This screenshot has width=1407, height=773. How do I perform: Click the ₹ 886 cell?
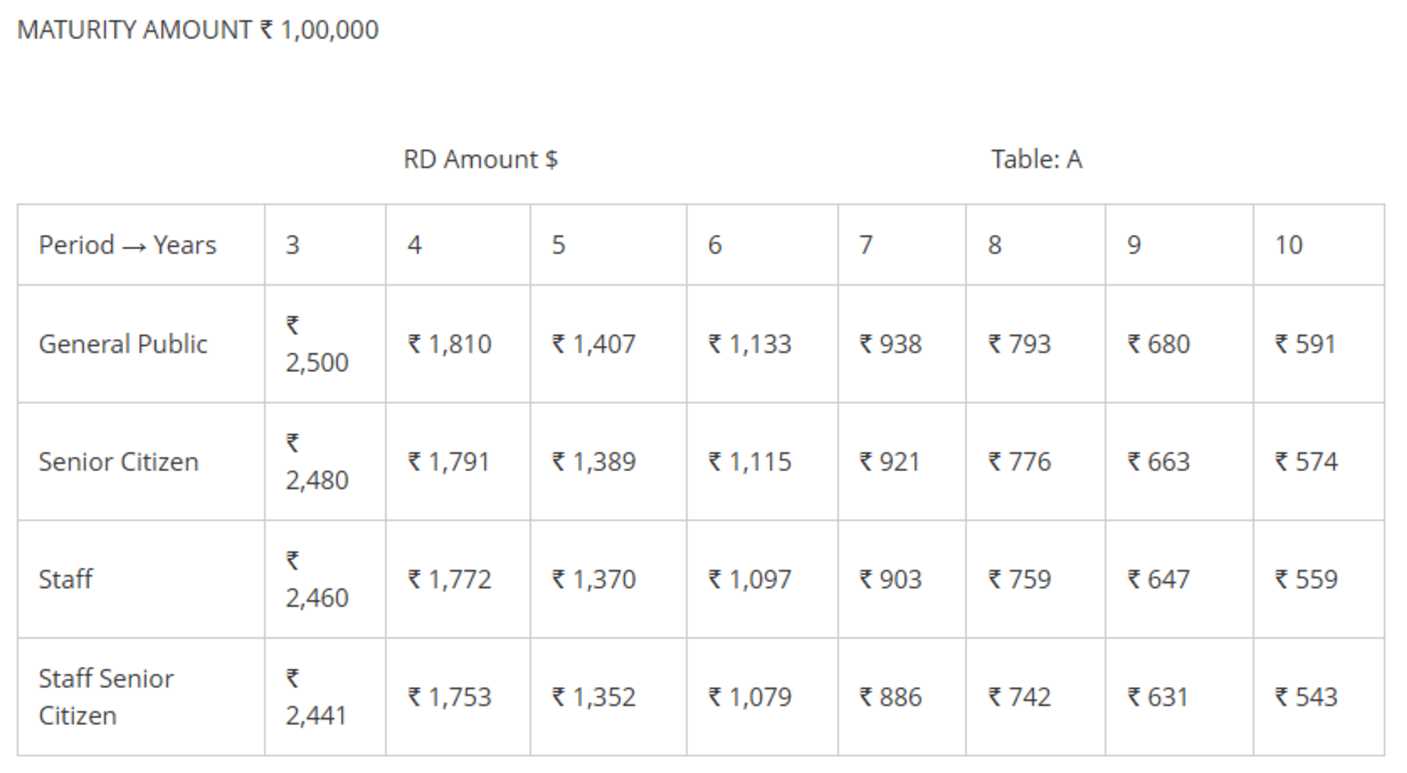[890, 697]
